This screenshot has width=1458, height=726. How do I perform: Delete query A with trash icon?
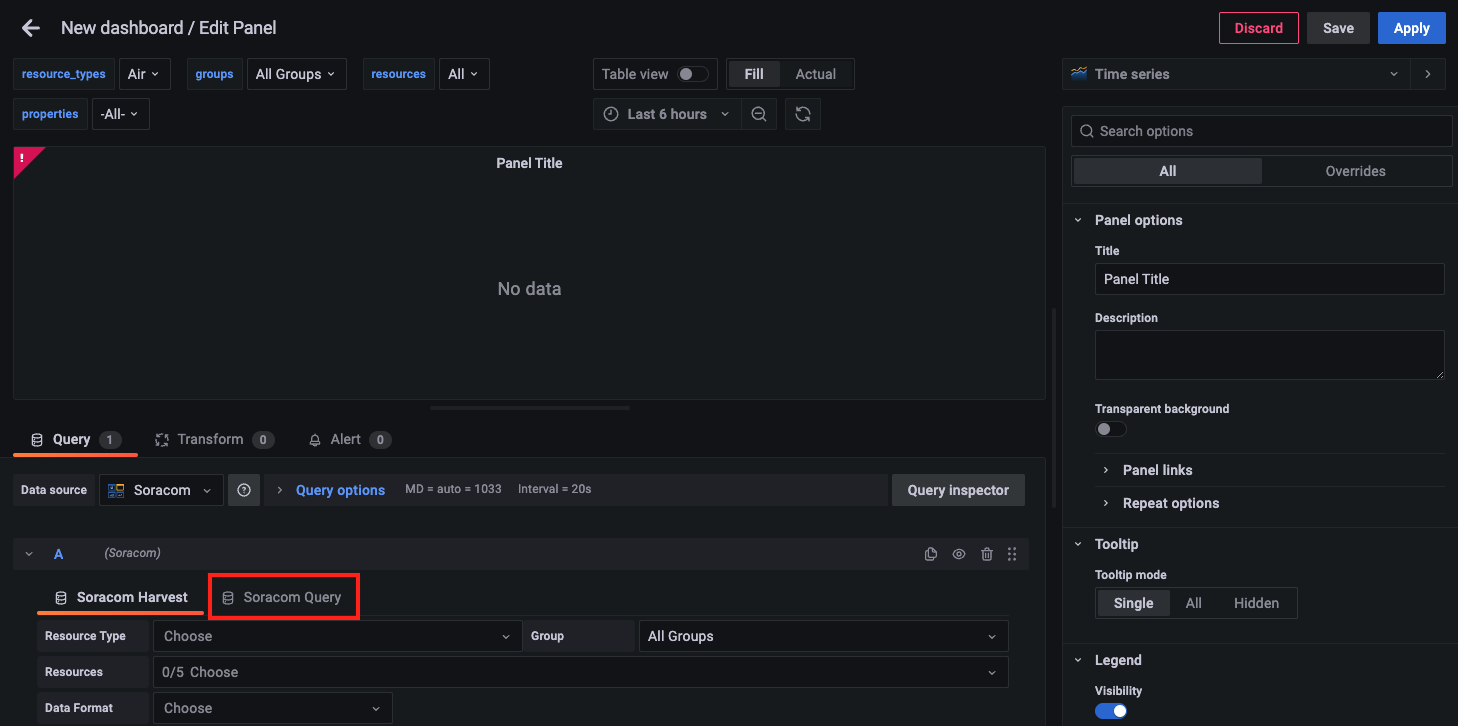click(987, 554)
